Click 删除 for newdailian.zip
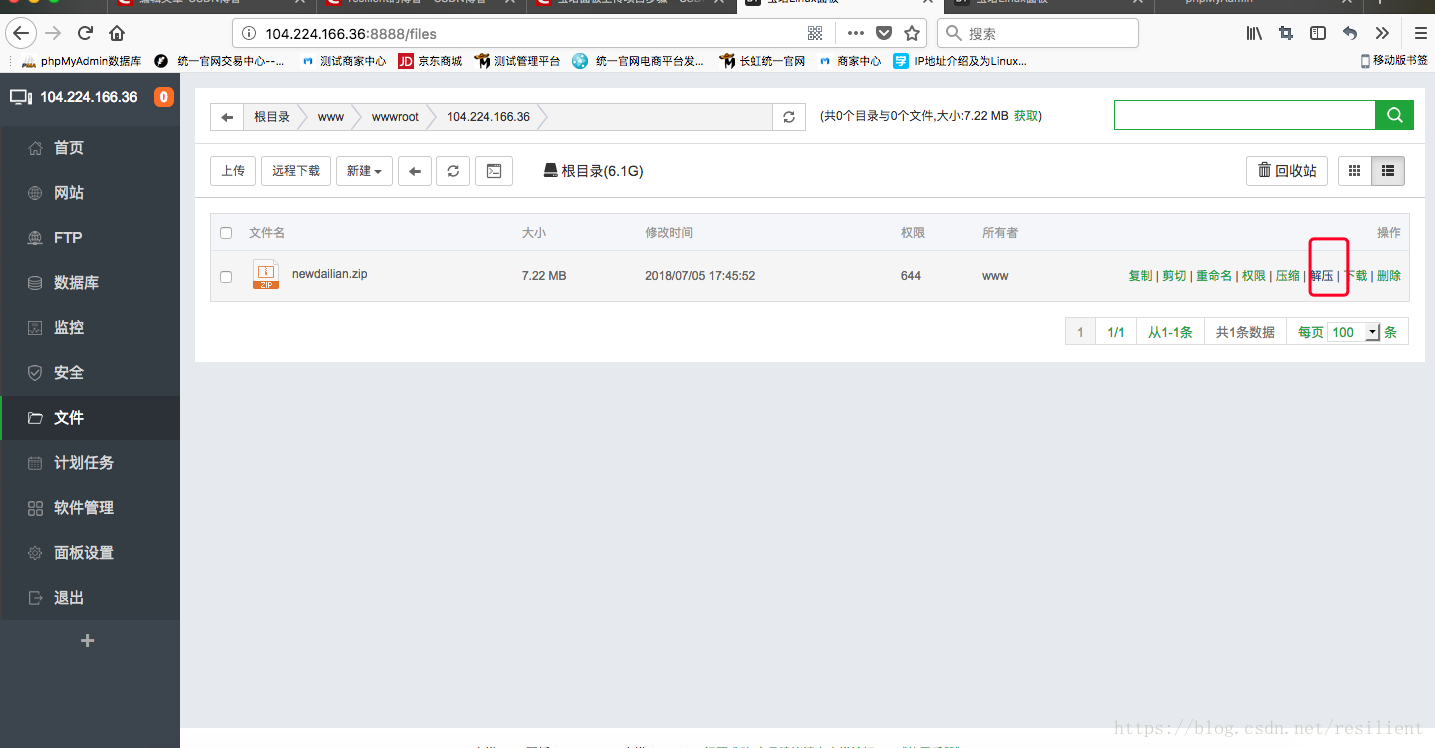The image size is (1435, 748). tap(1389, 276)
